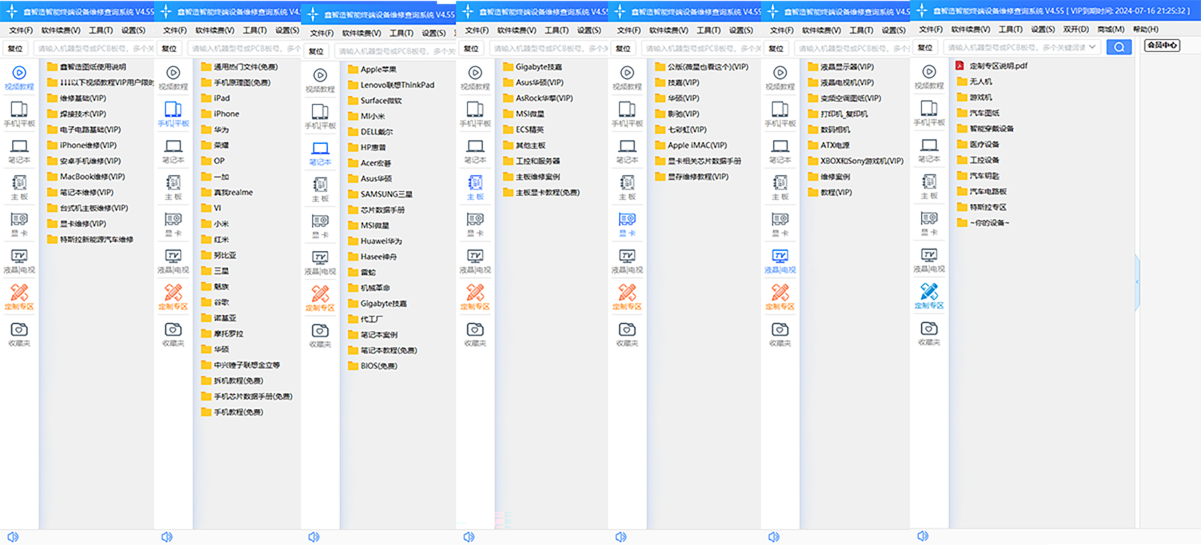1201x545 pixels.
Task: Open 定制专区 icon in window listing 七彩虹(VIP)
Action: [x=628, y=293]
